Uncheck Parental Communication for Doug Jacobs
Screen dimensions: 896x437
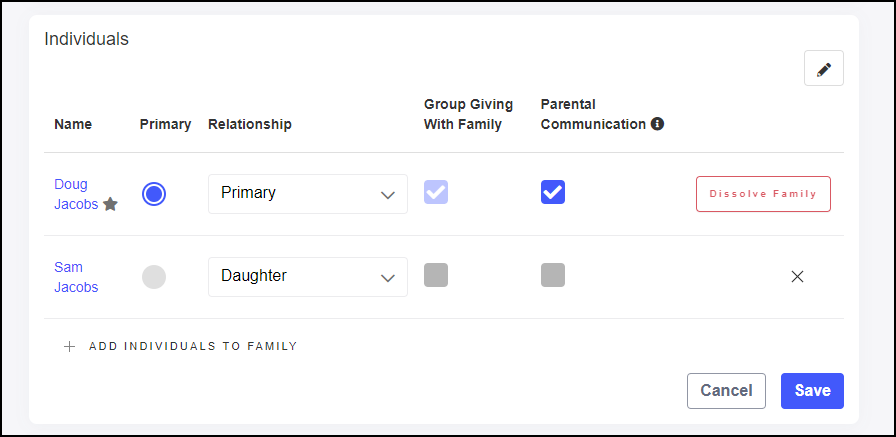(553, 192)
